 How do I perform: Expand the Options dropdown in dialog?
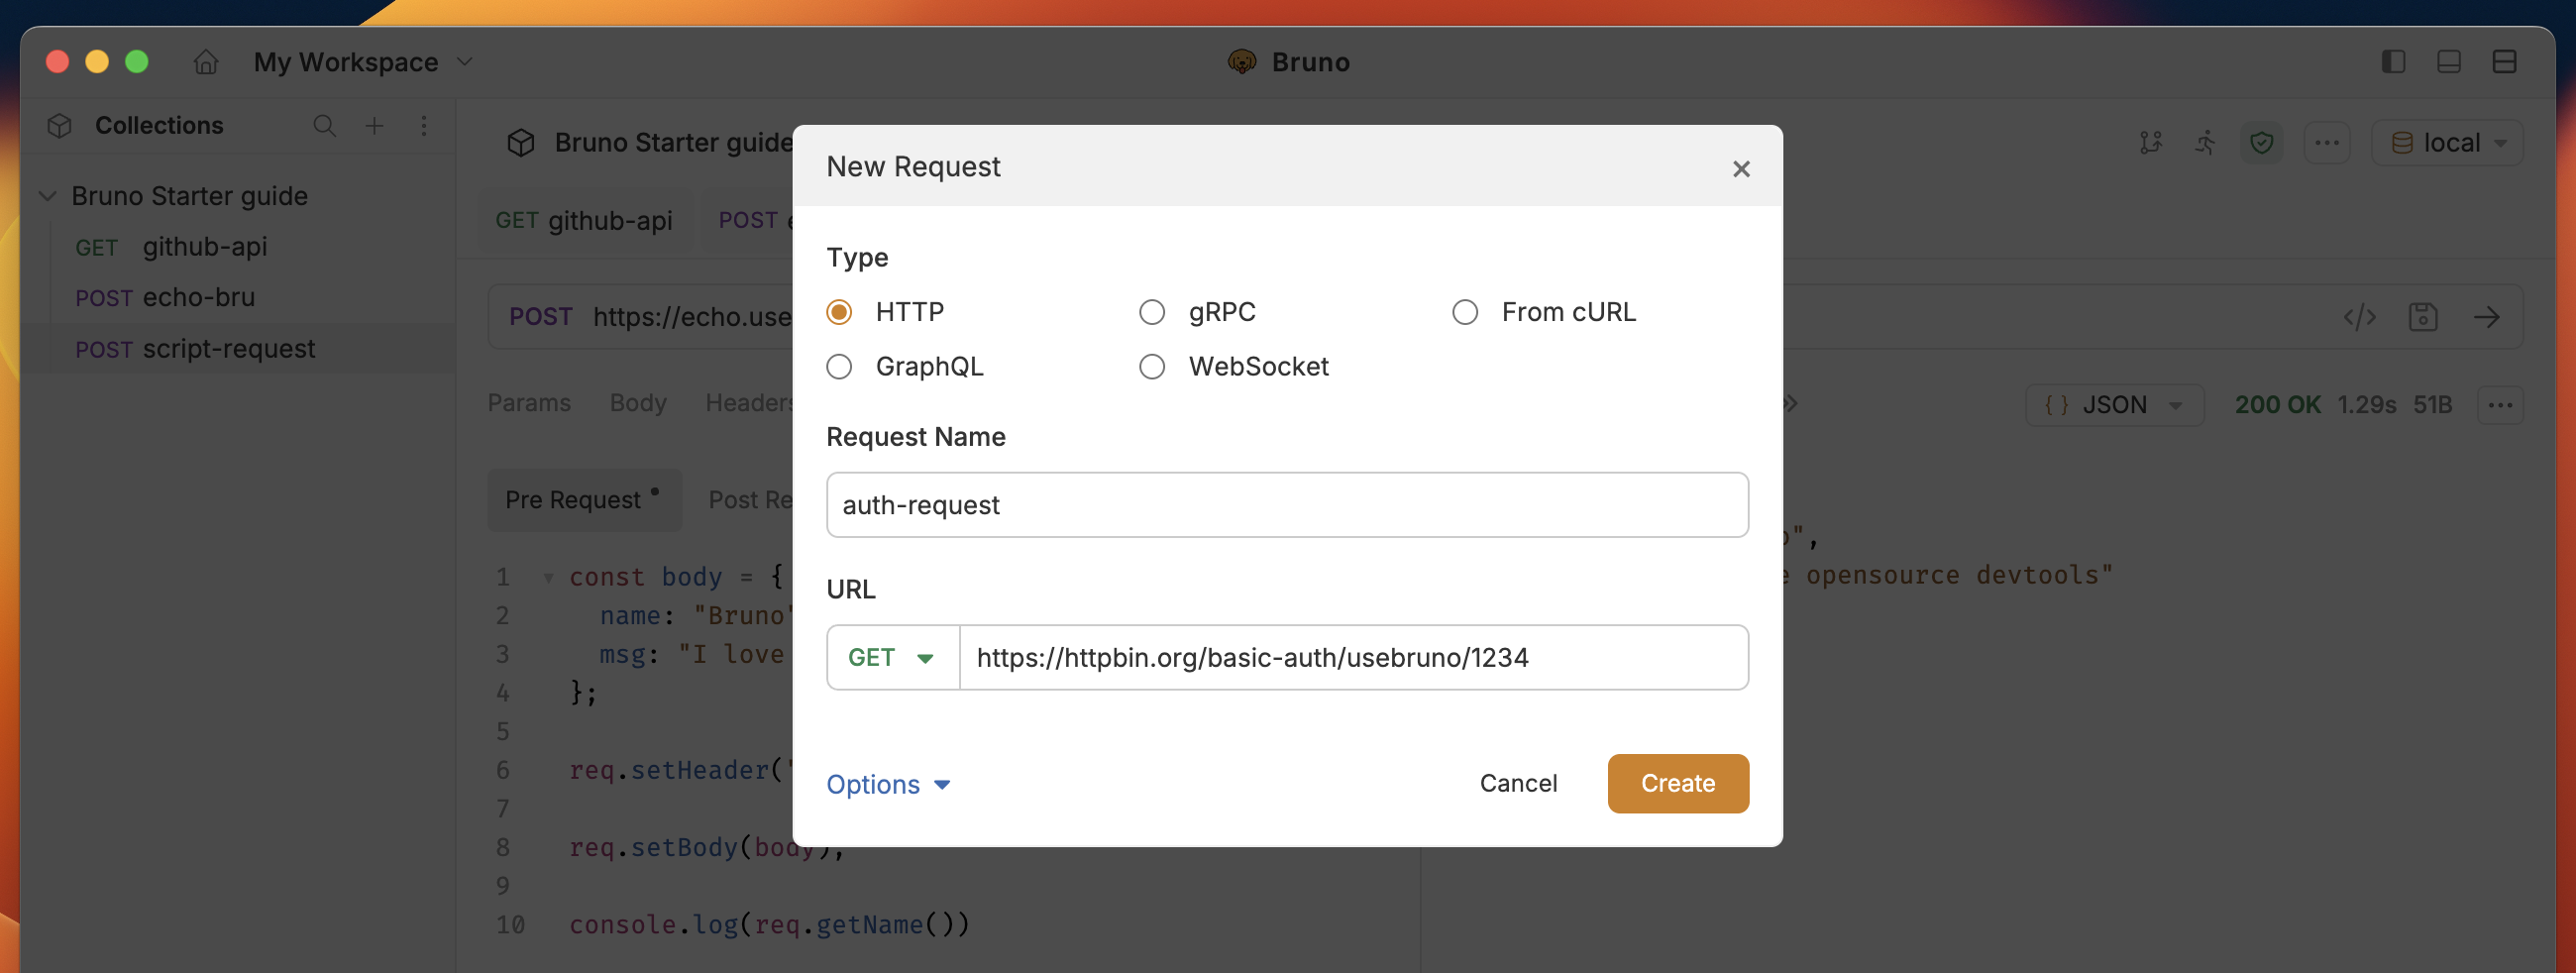coord(888,784)
